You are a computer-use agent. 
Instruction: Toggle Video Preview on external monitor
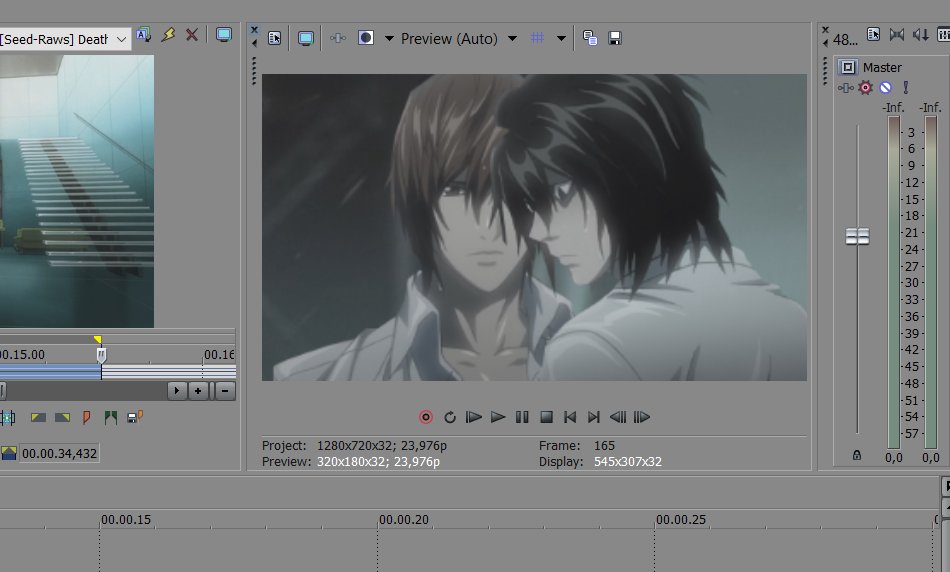[x=306, y=39]
